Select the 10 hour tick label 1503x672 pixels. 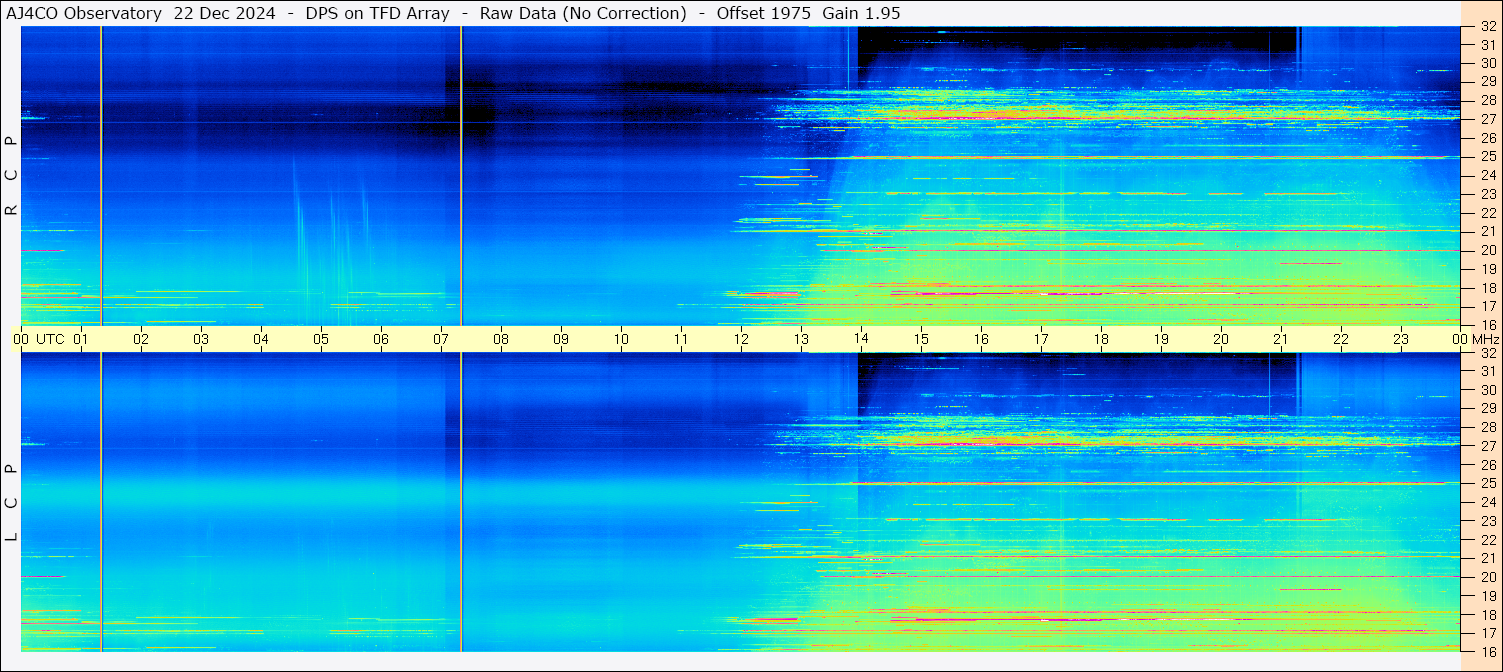[621, 339]
